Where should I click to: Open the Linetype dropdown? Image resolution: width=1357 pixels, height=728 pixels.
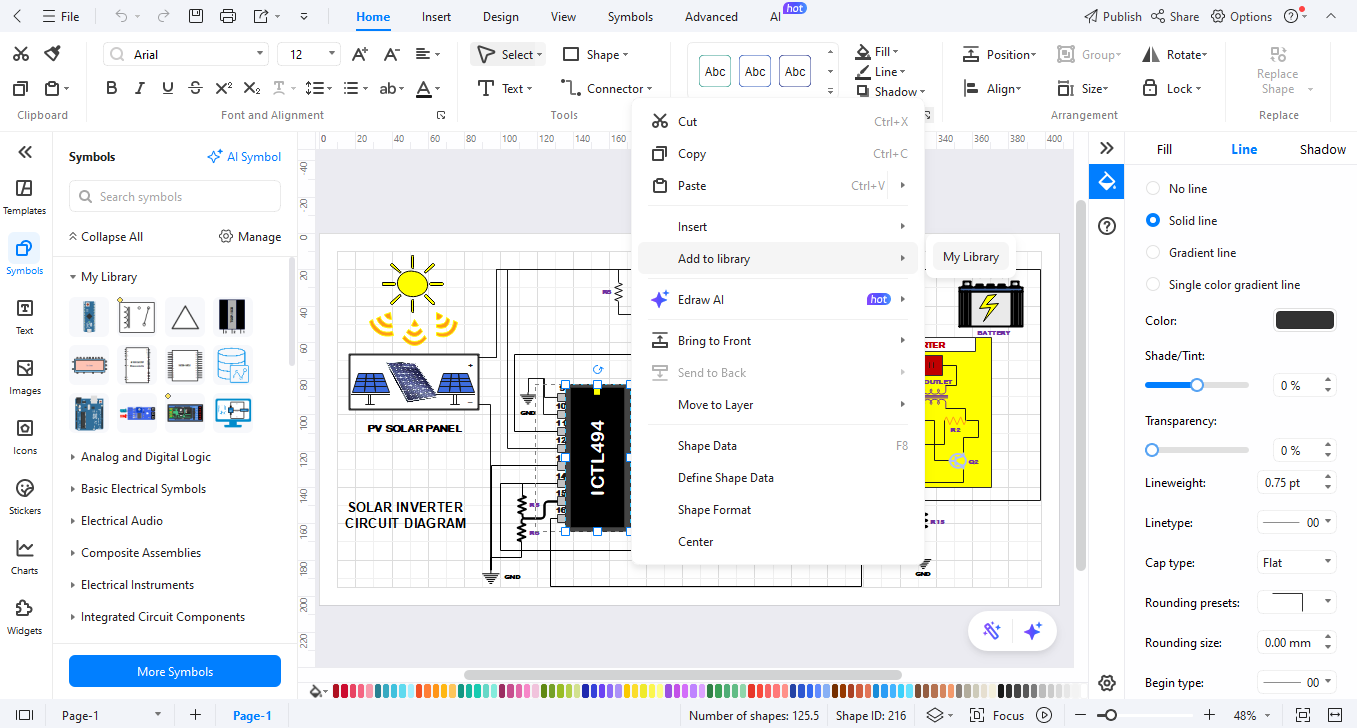pyautogui.click(x=1296, y=522)
